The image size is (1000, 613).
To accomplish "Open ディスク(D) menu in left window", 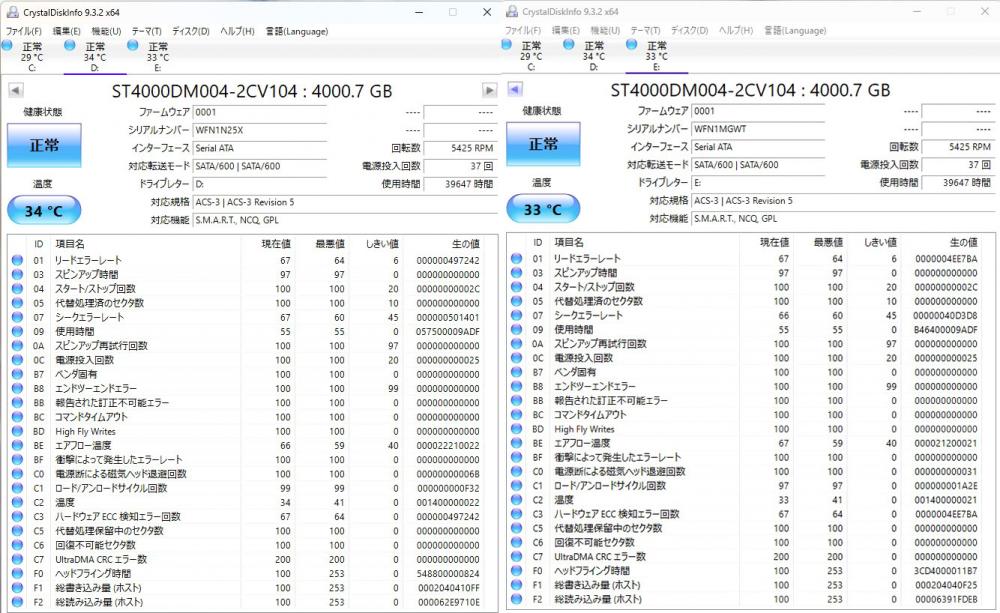I will [191, 31].
